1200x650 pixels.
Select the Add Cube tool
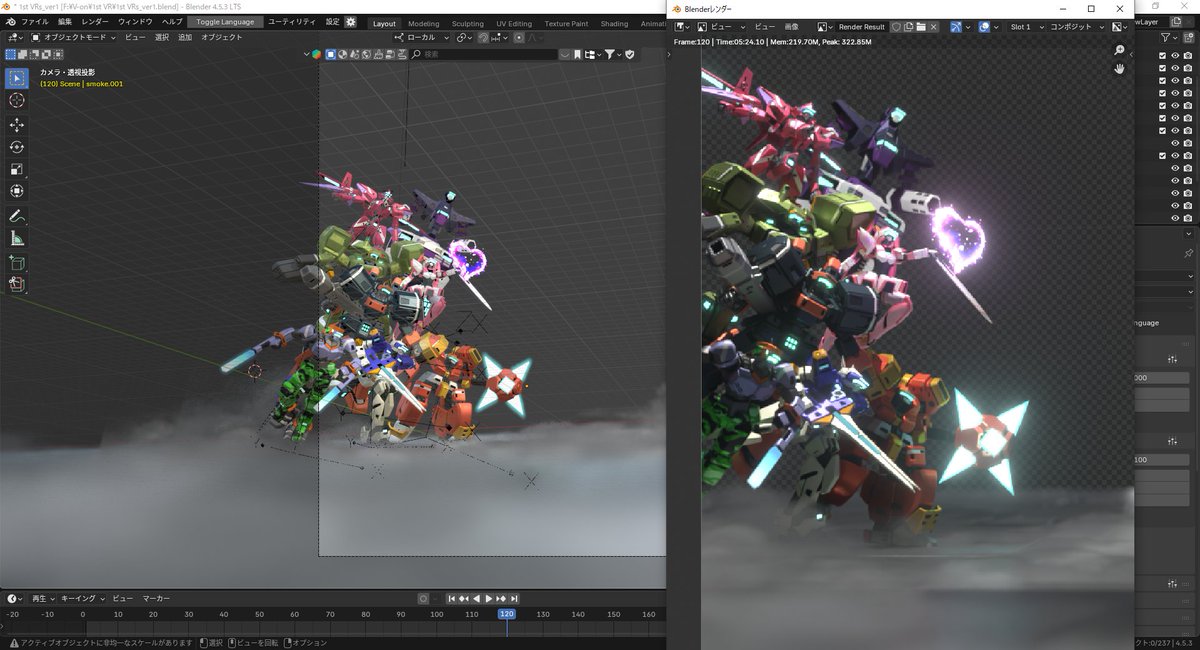[16, 263]
